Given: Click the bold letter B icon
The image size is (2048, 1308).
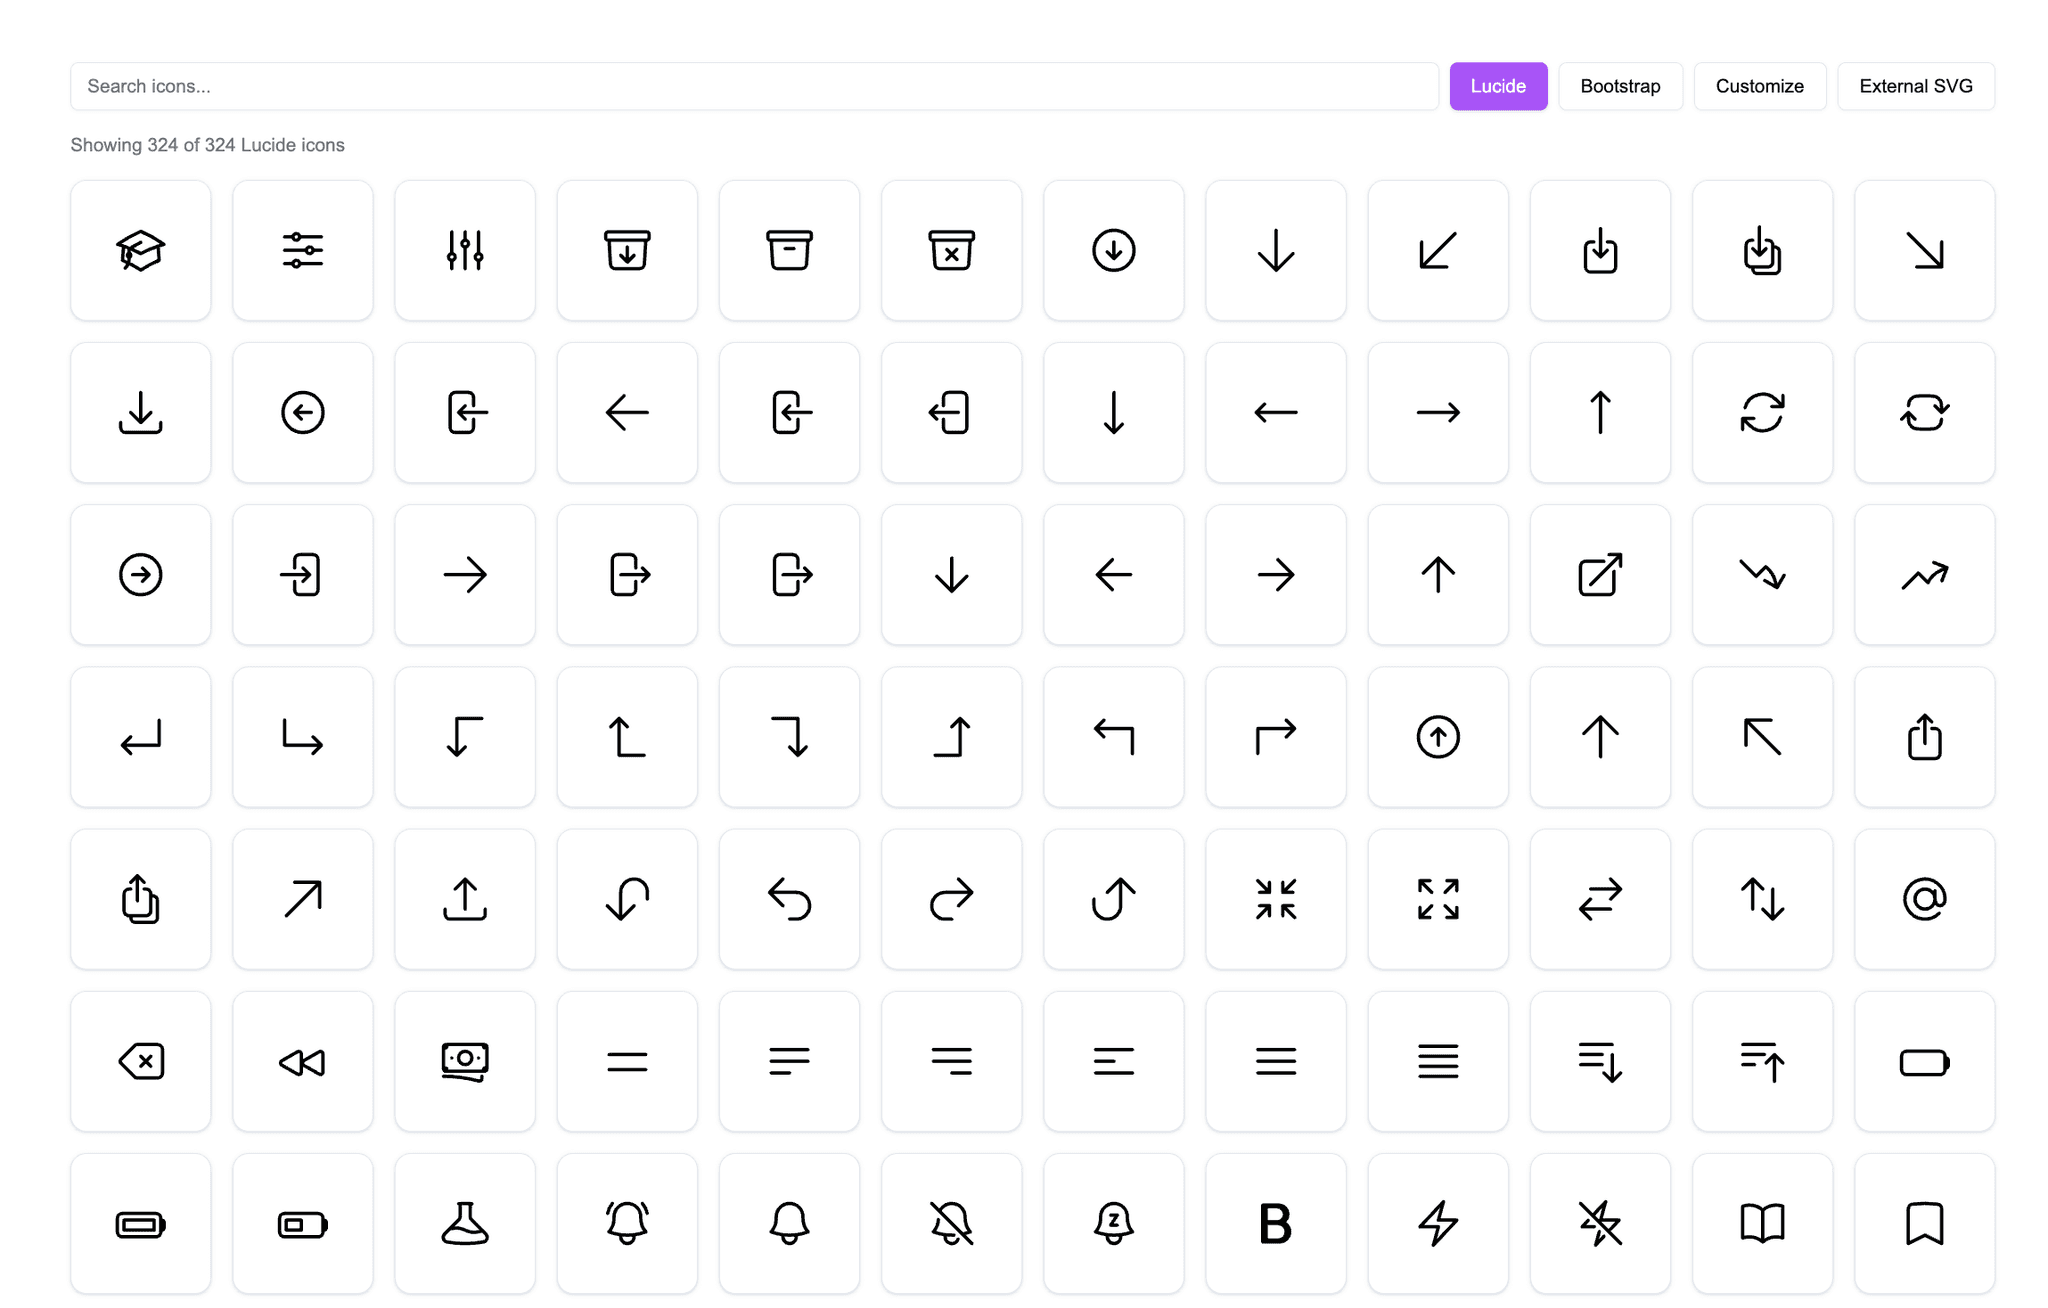Looking at the screenshot, I should coord(1275,1224).
